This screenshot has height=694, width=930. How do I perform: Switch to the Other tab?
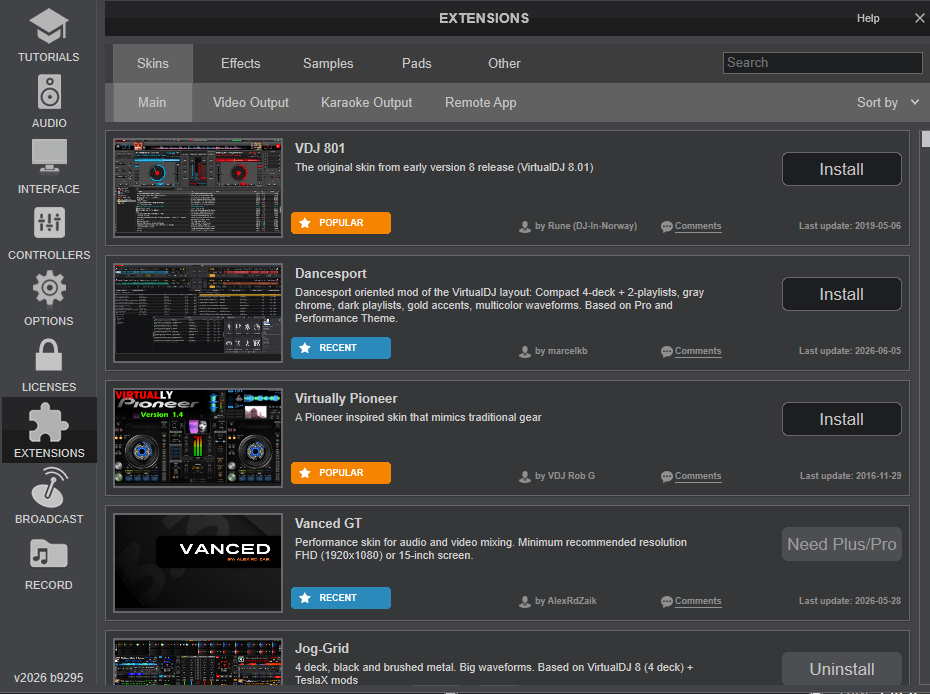pyautogui.click(x=504, y=63)
